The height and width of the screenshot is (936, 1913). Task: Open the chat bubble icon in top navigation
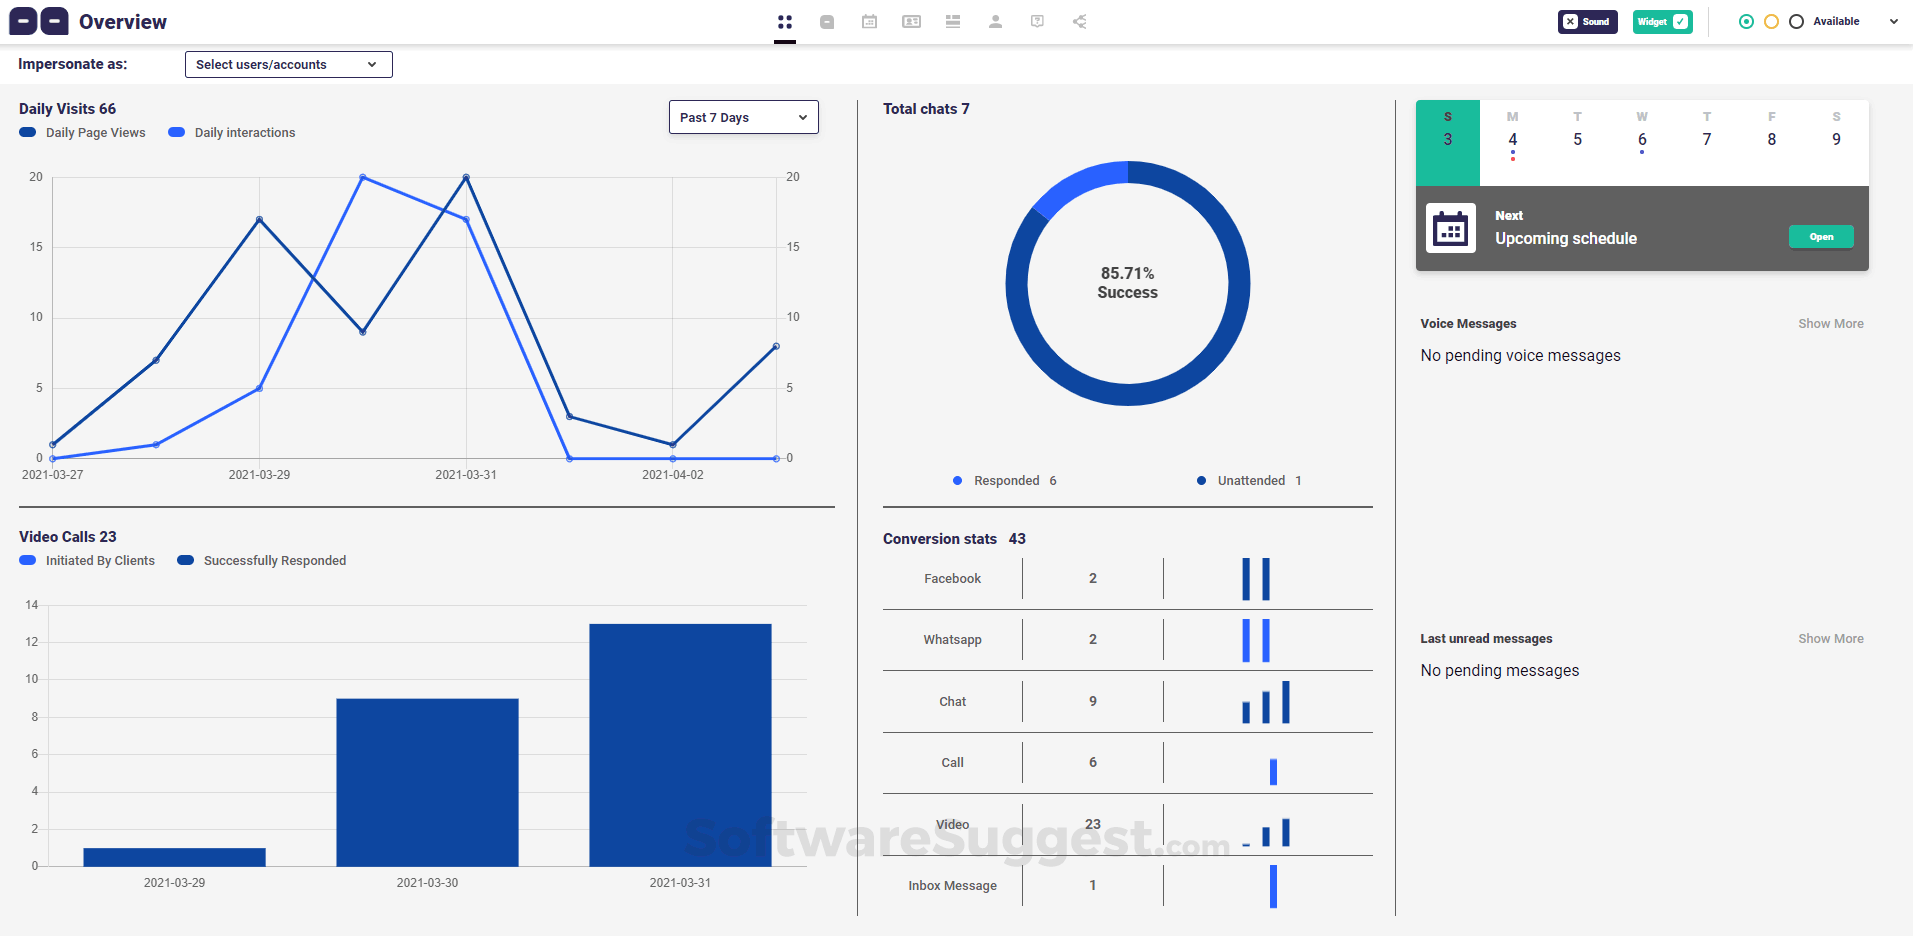[827, 22]
